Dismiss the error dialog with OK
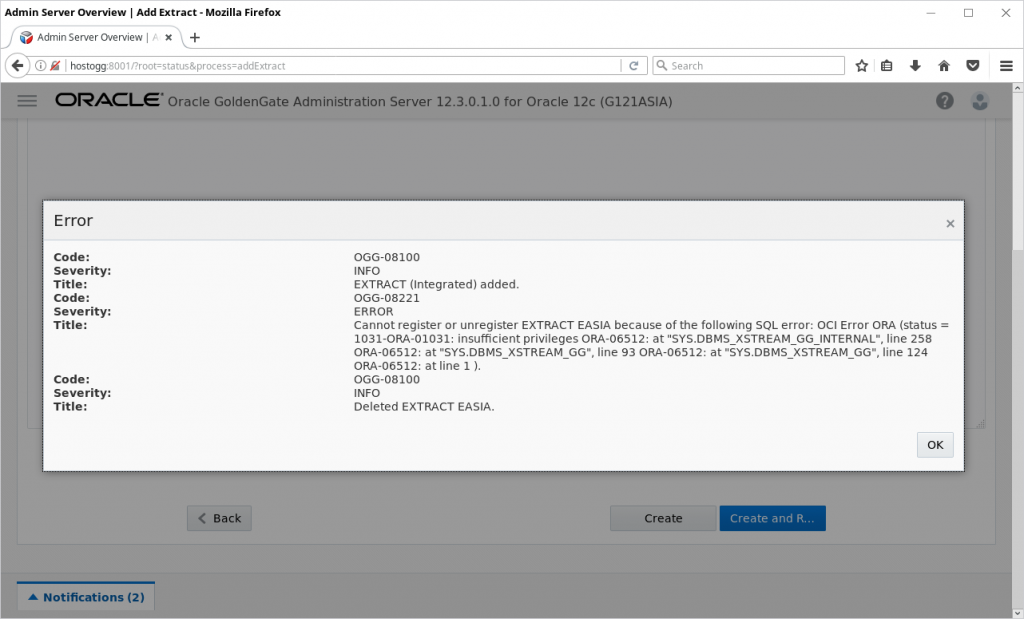The height and width of the screenshot is (619, 1024). (934, 444)
